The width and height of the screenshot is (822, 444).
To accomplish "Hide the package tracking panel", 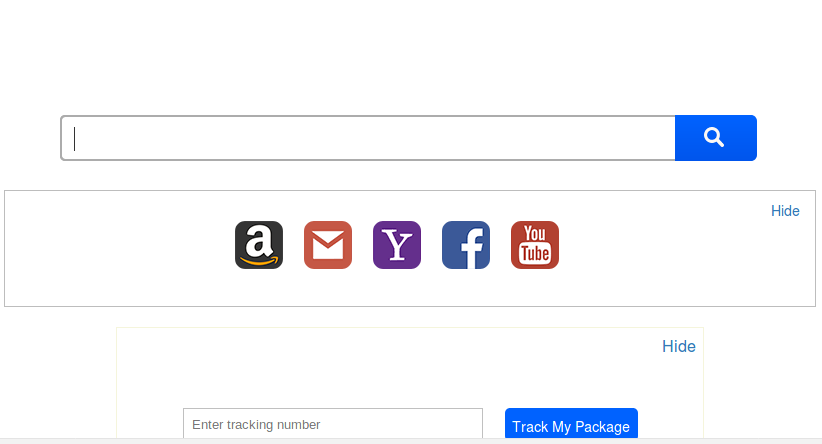I will (x=678, y=347).
